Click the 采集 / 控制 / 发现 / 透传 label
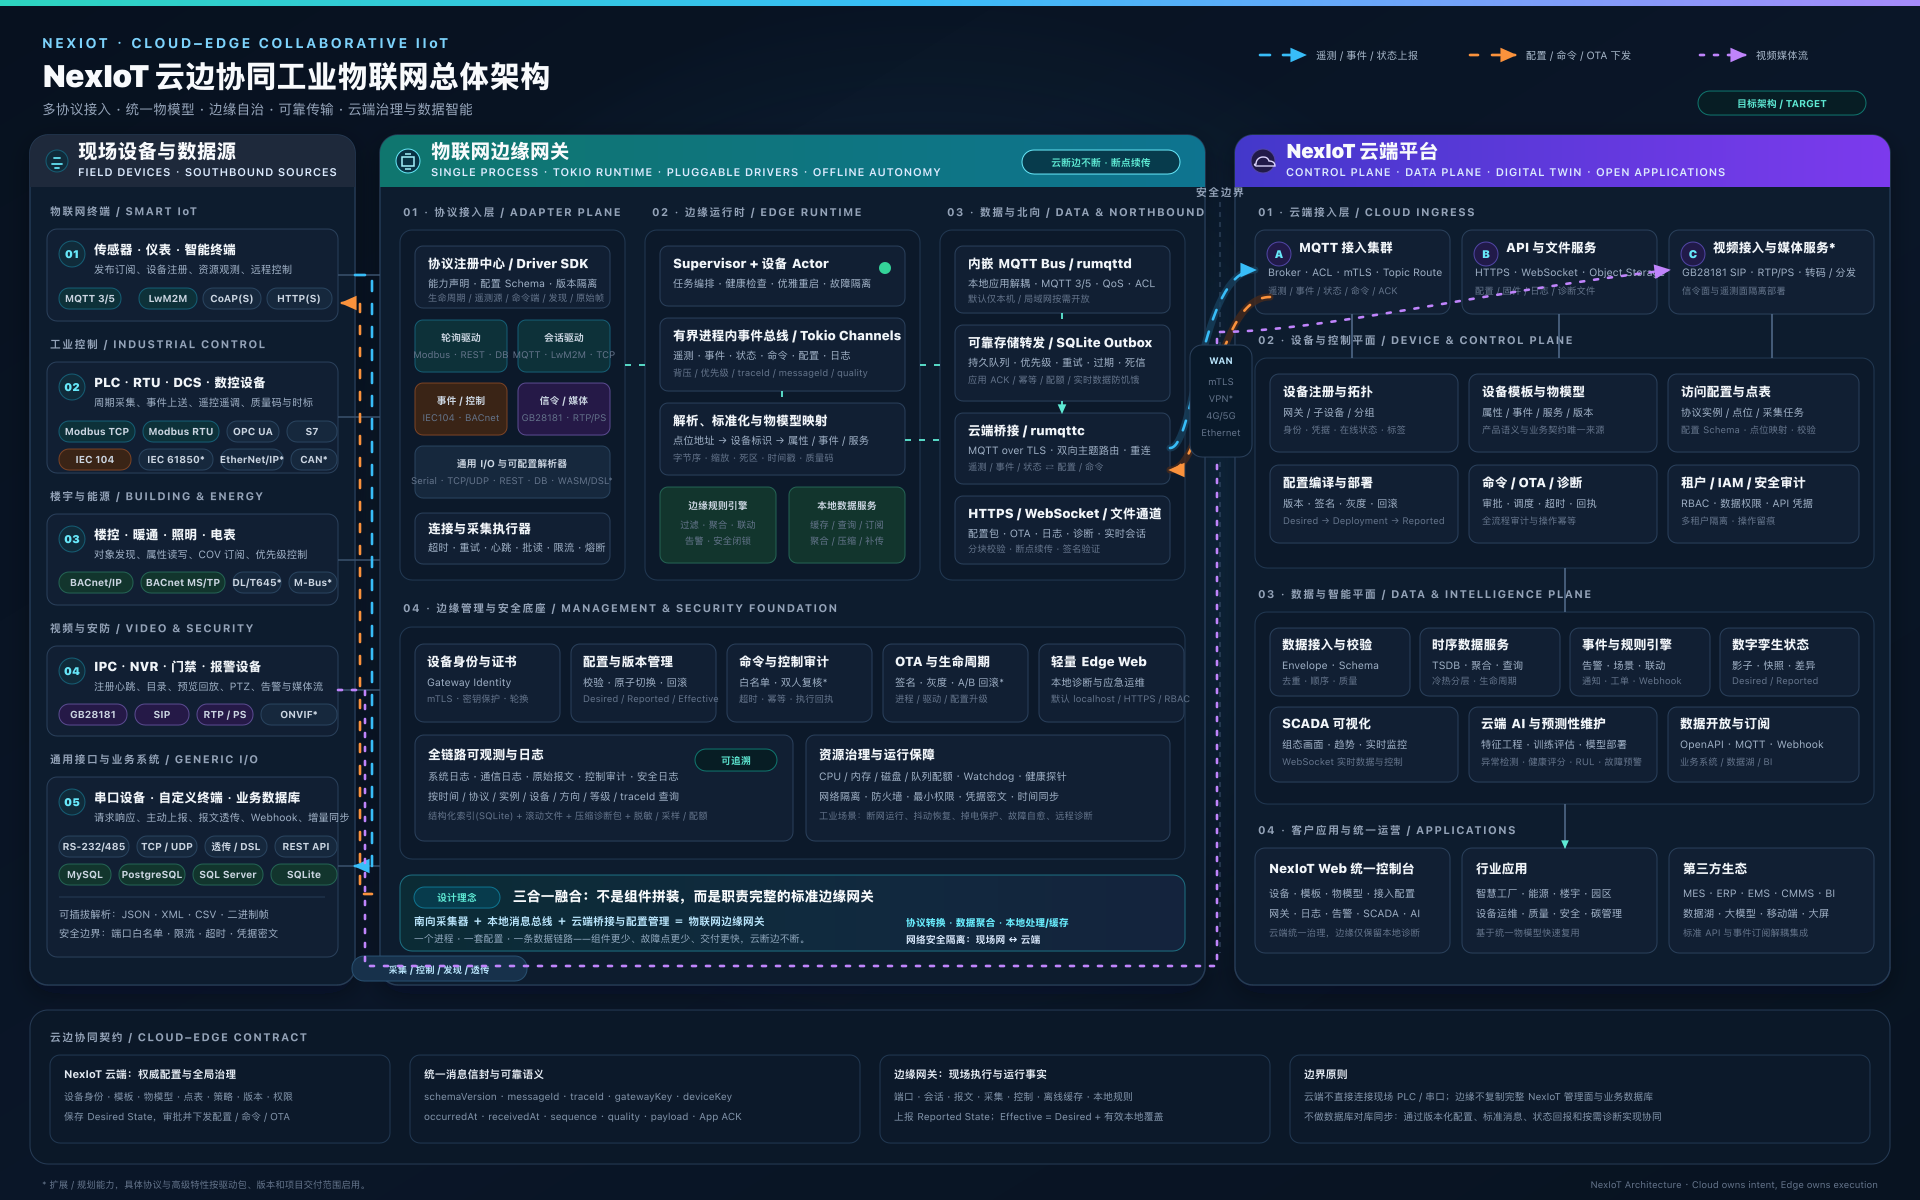The image size is (1920, 1200). click(440, 969)
